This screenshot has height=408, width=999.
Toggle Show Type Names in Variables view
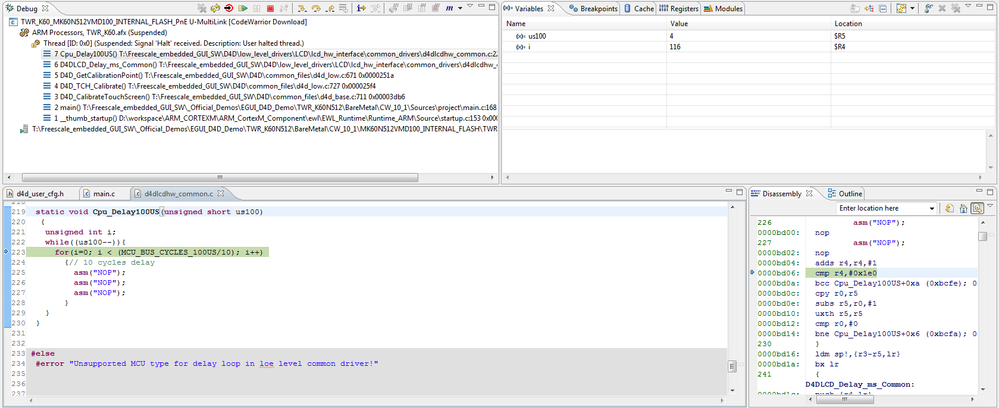pos(855,8)
